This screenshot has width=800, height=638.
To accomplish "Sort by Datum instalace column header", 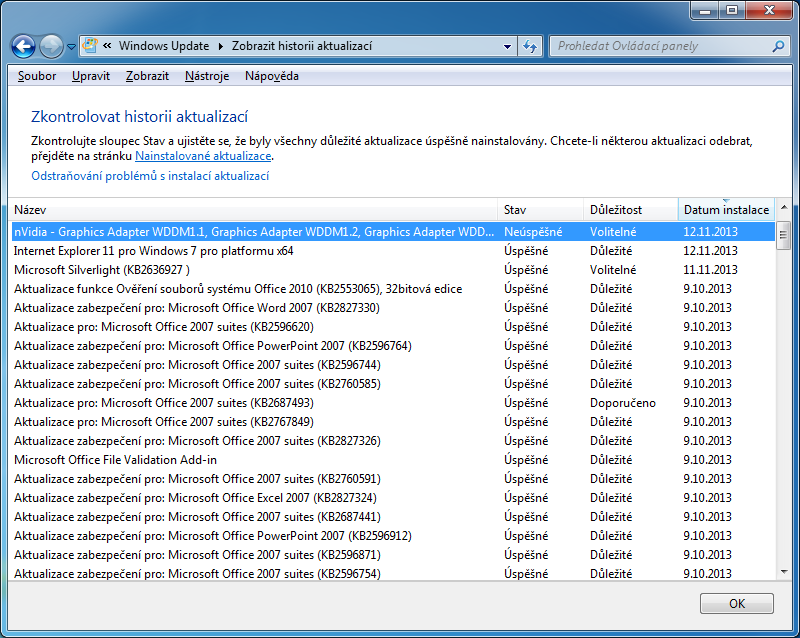I will (x=725, y=210).
